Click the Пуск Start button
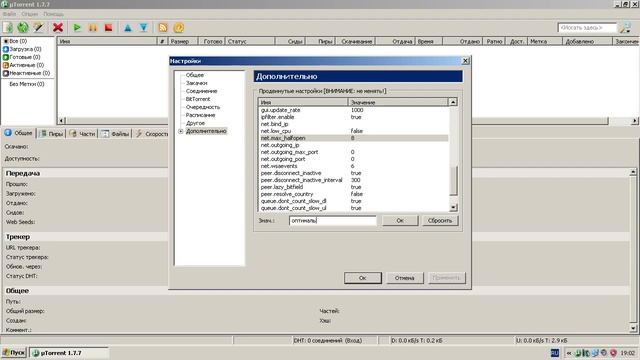The width and height of the screenshot is (640, 360). tap(14, 353)
